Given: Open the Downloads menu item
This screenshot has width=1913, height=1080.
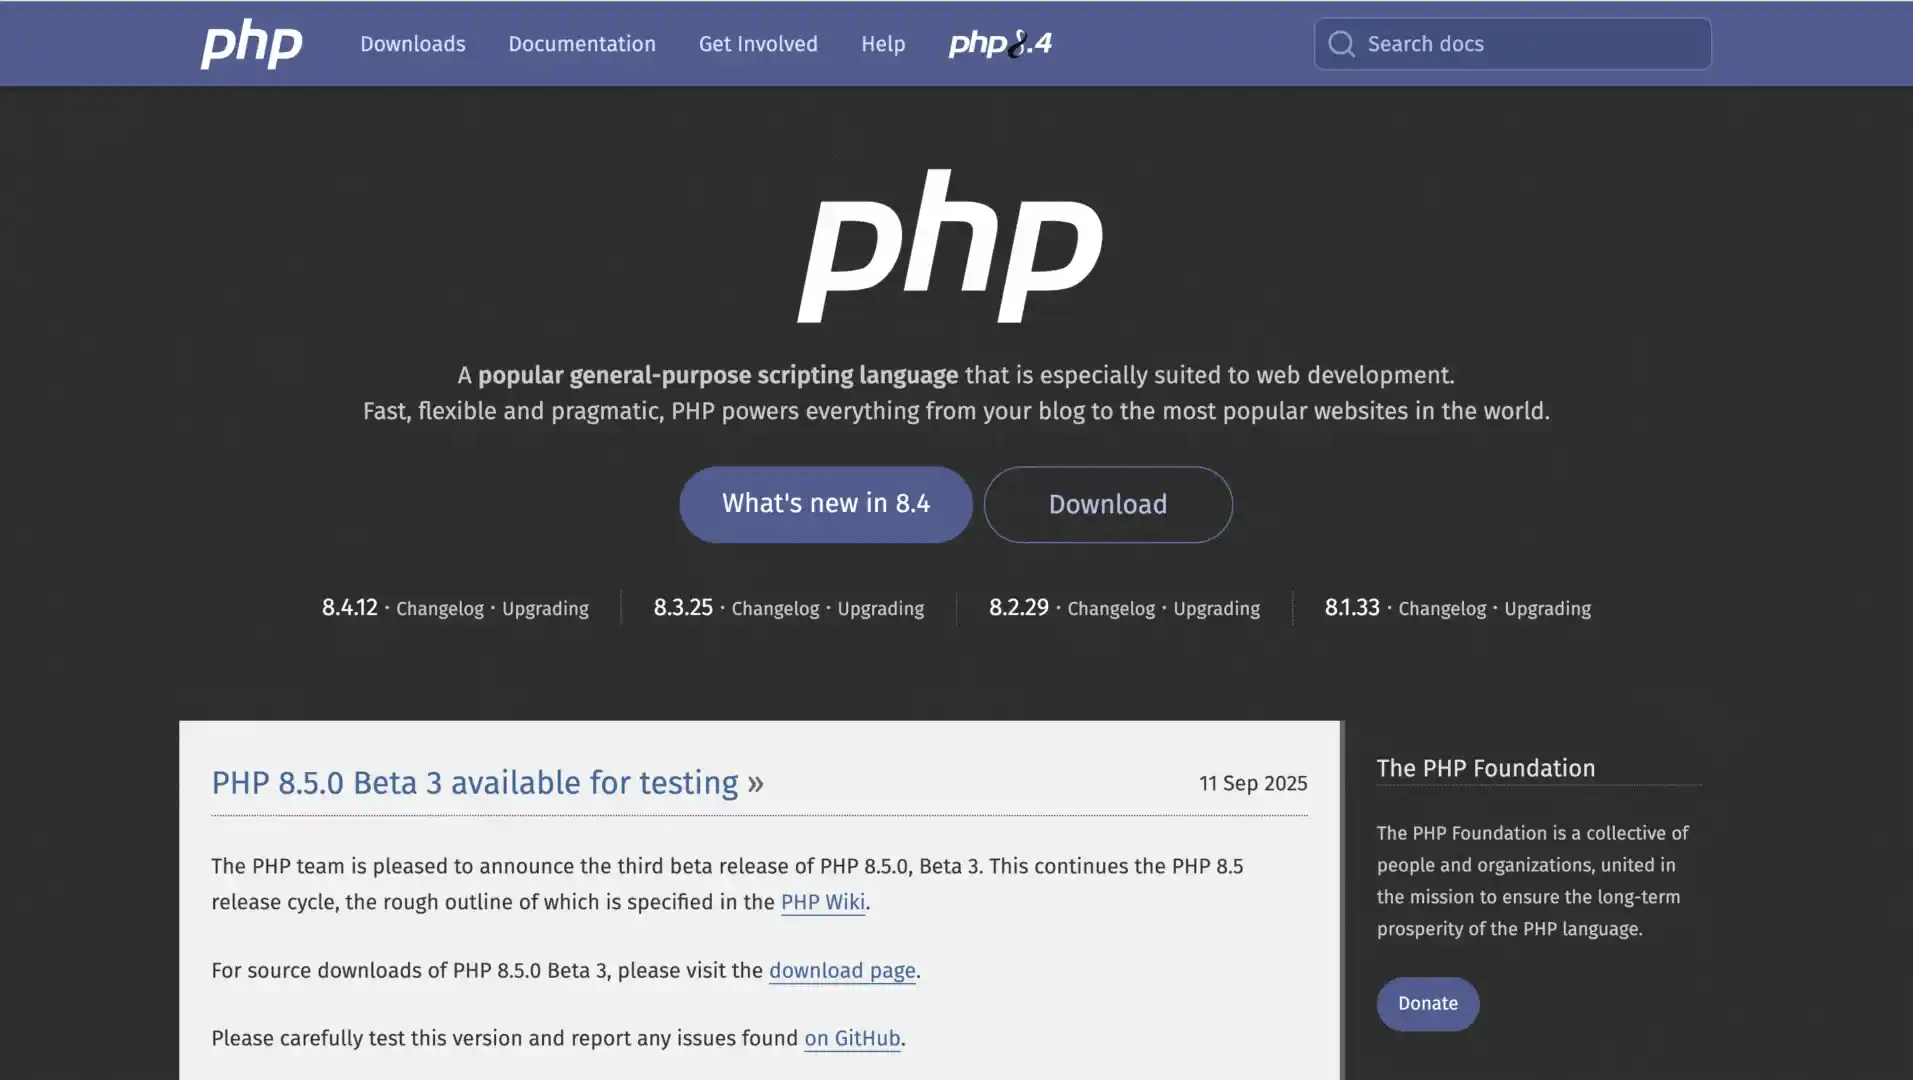Looking at the screenshot, I should point(413,44).
